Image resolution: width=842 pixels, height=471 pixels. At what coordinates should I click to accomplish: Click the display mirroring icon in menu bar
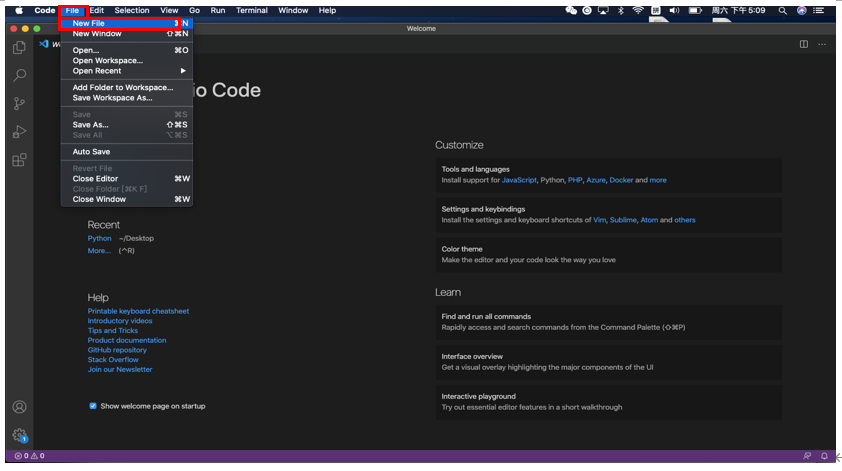coord(603,10)
